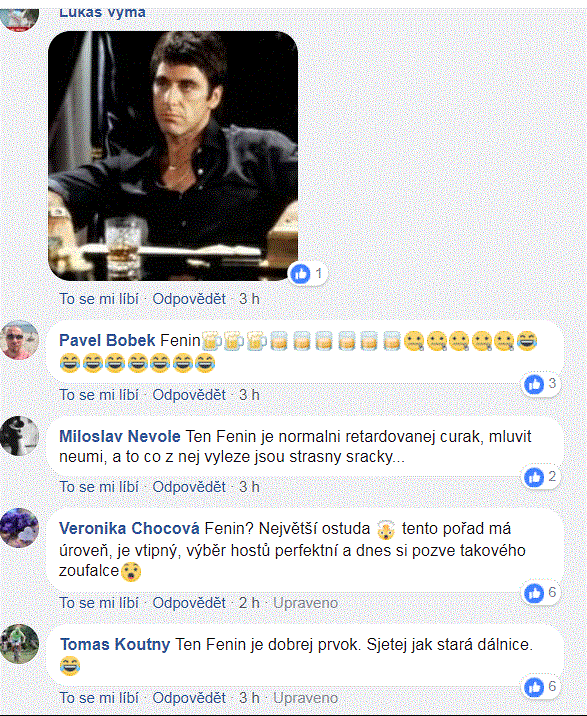
Task: Open Tomas Koutny's name link
Action: 115,645
